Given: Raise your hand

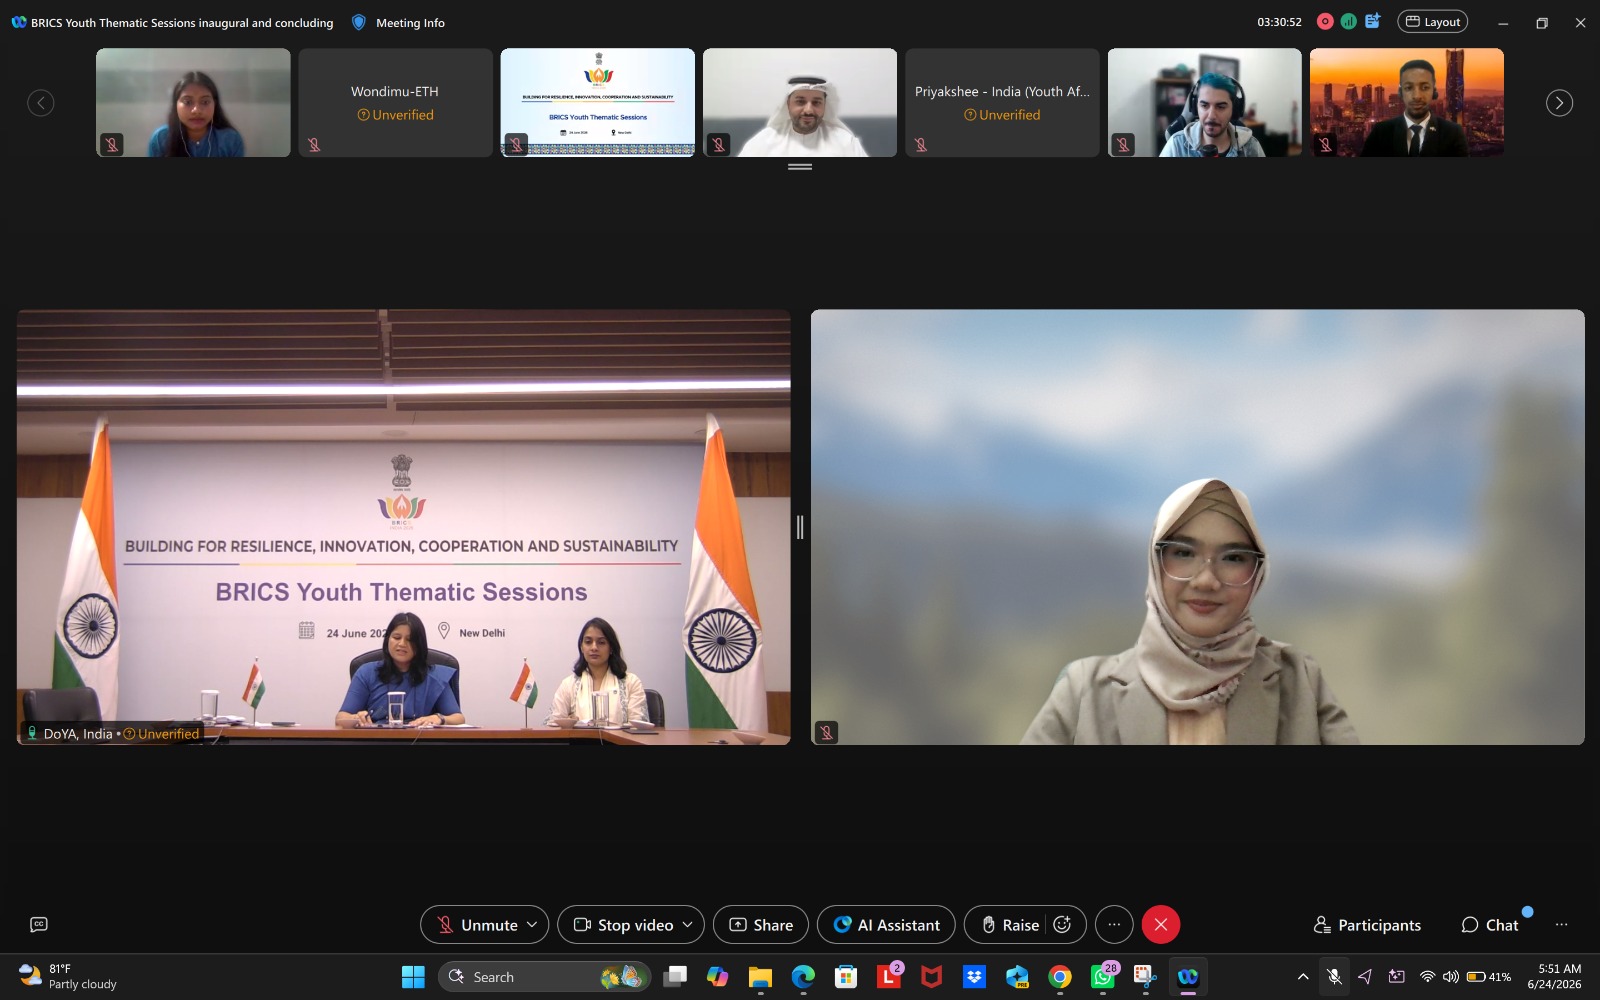Looking at the screenshot, I should click(x=1008, y=925).
